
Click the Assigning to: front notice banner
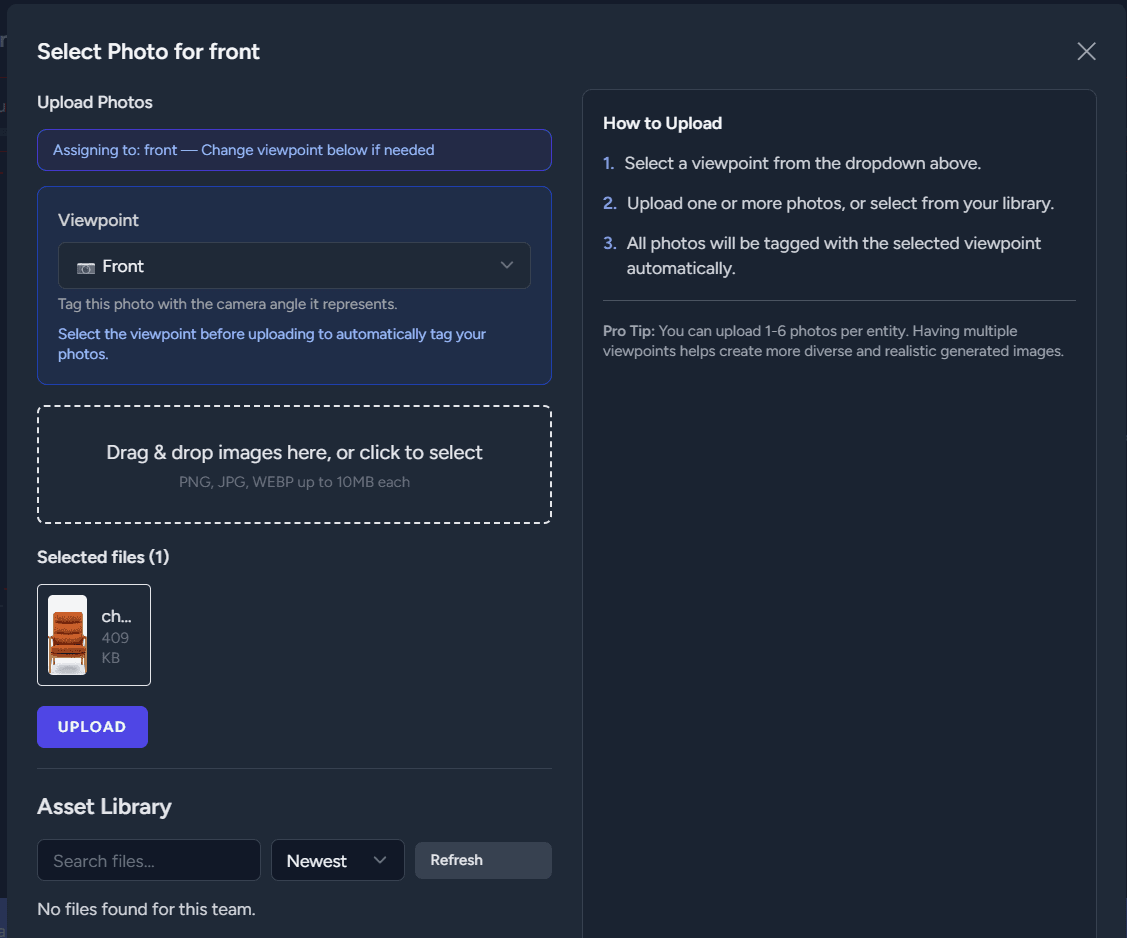click(294, 150)
